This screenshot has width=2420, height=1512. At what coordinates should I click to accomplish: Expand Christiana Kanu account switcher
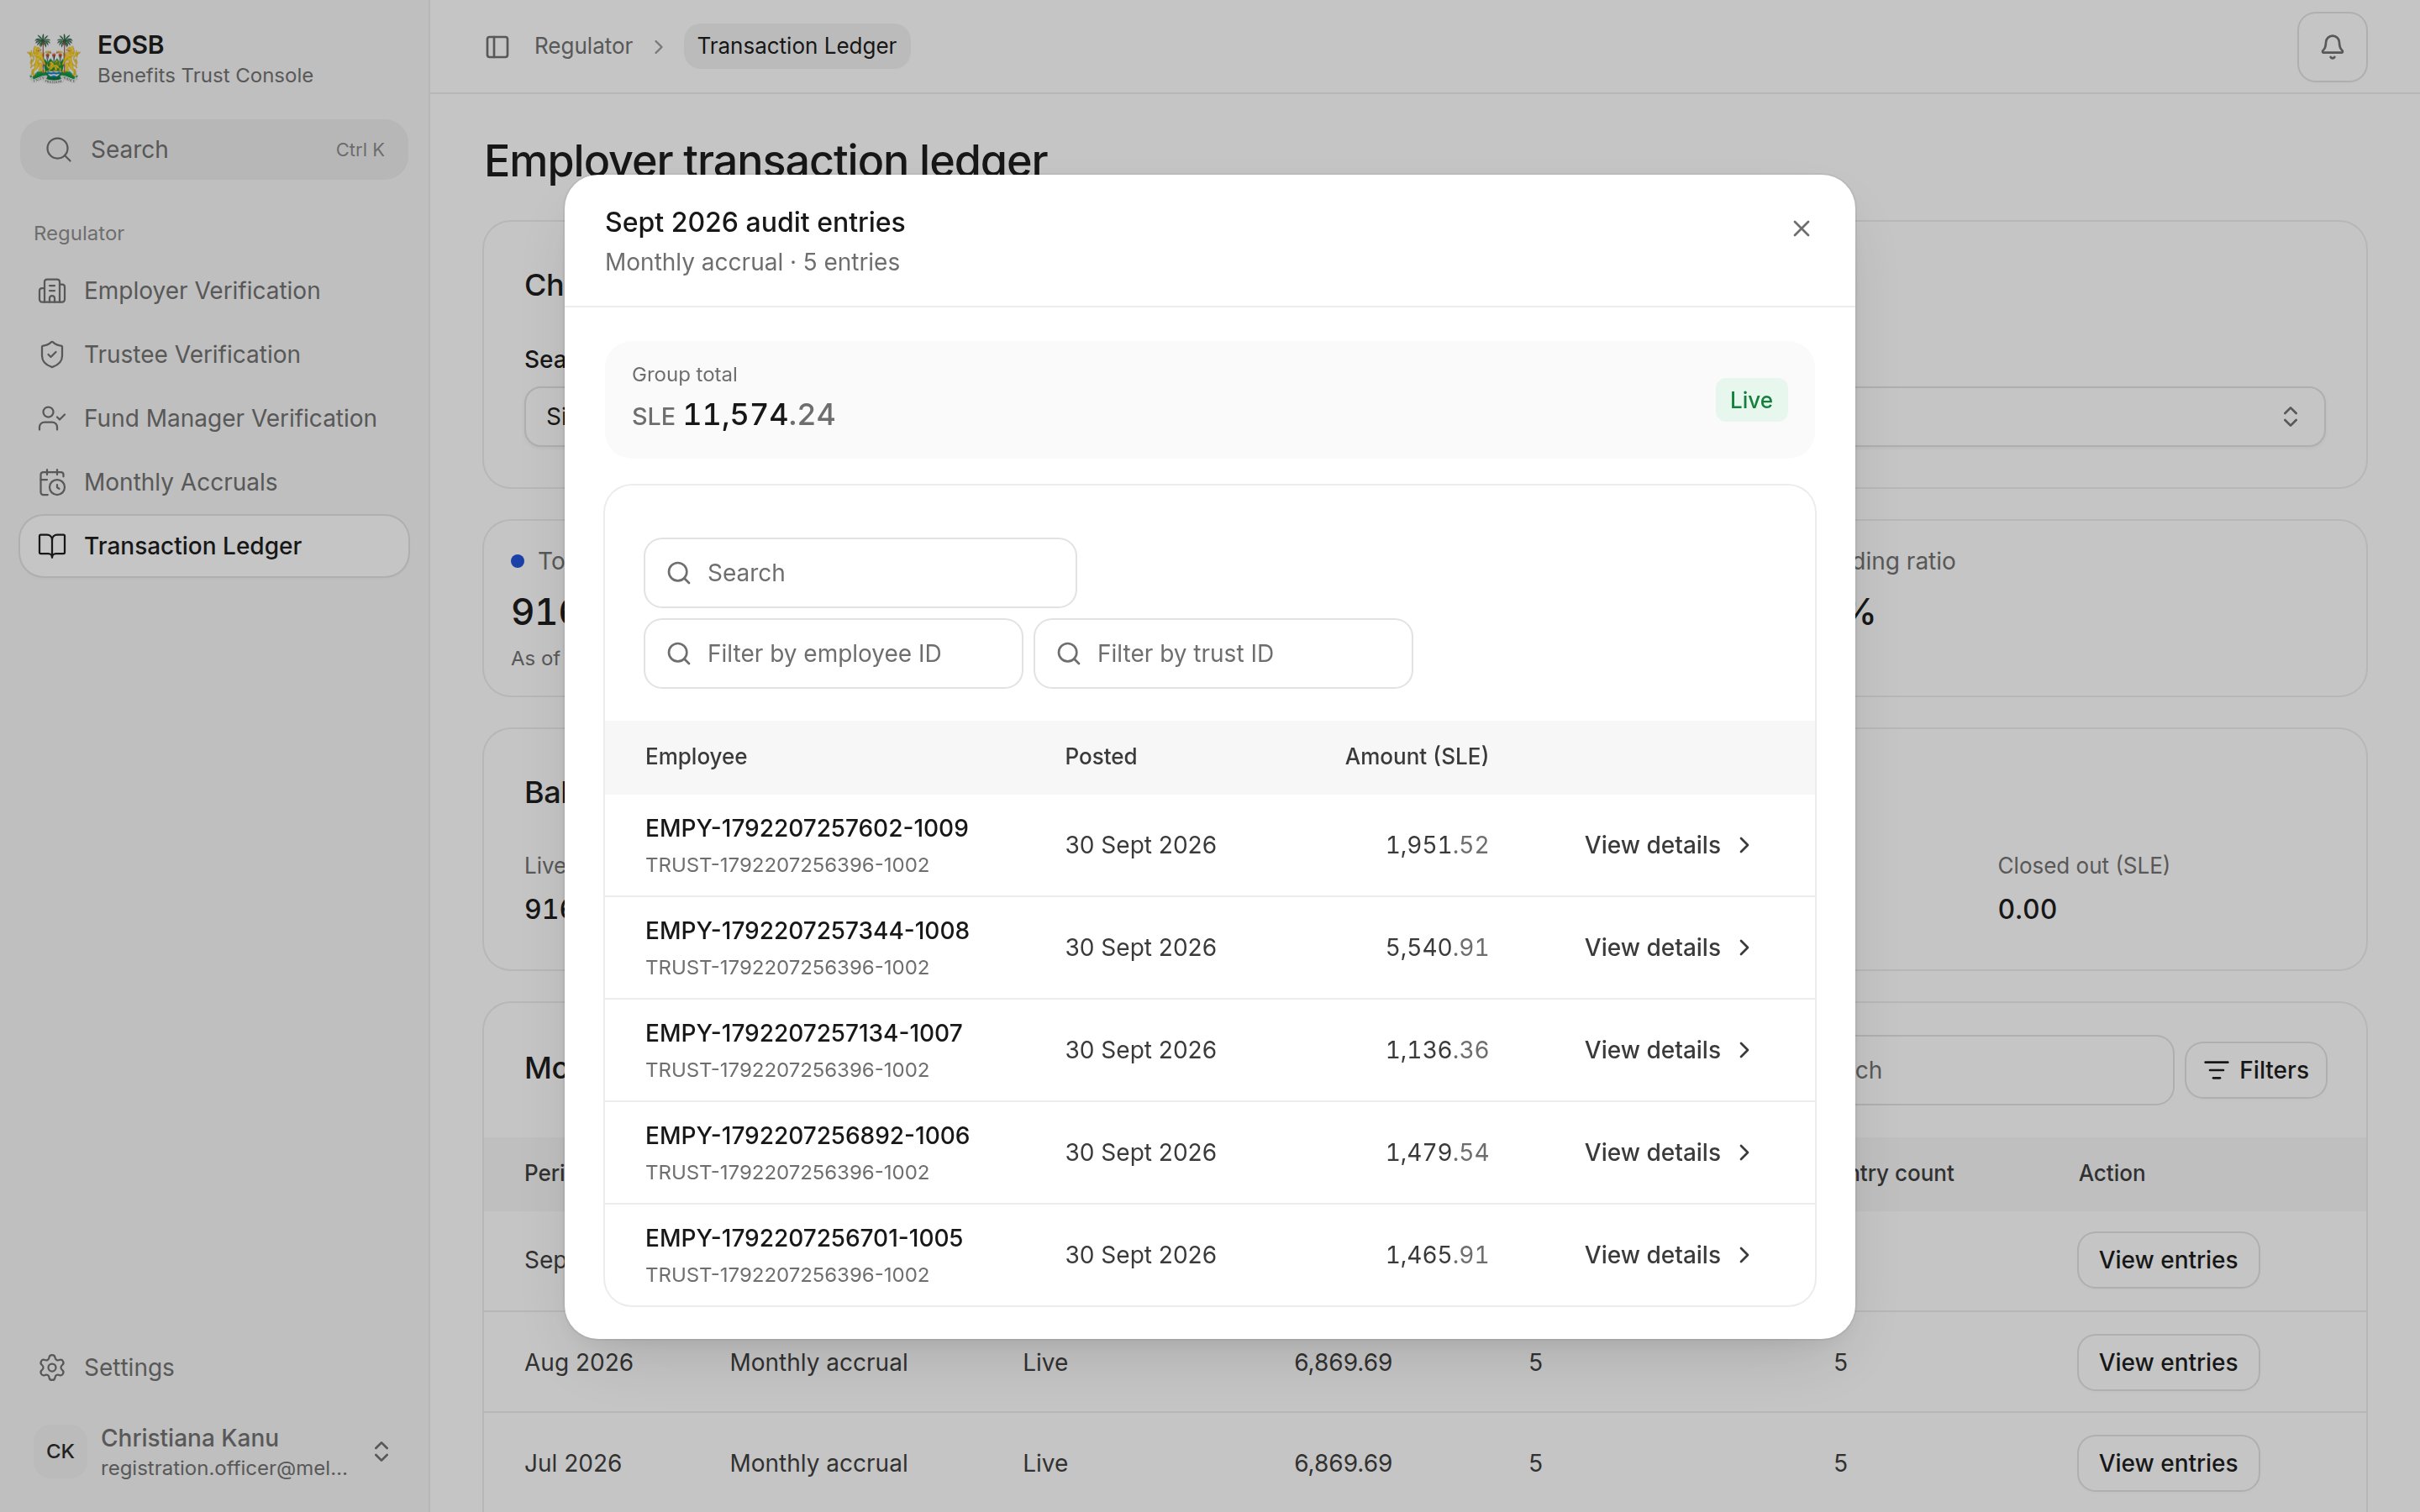[x=381, y=1452]
